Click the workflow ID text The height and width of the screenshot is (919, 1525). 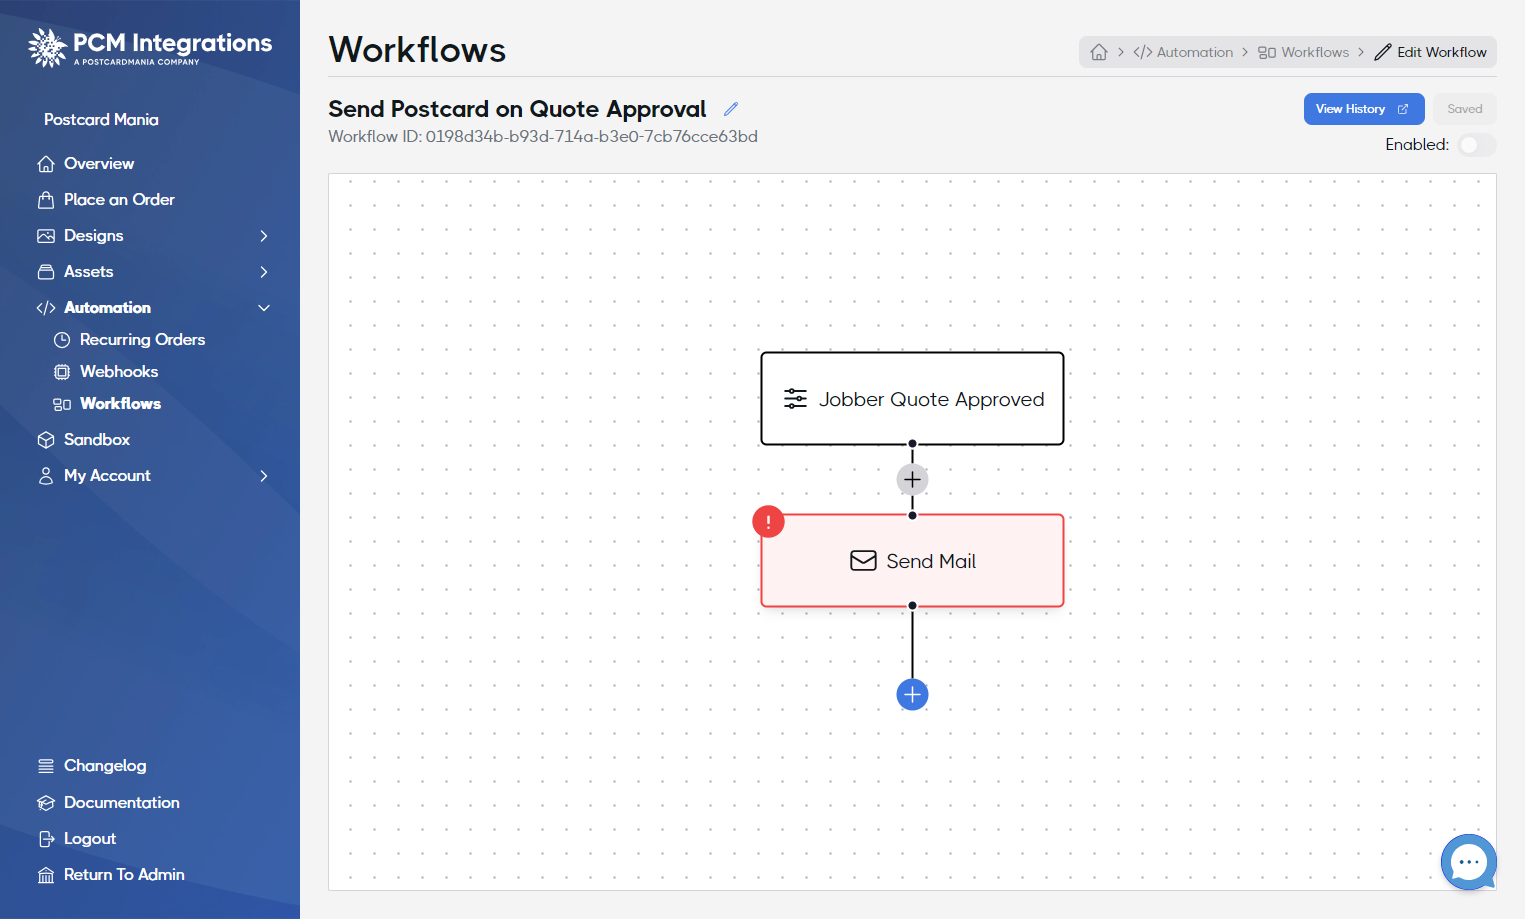(543, 136)
